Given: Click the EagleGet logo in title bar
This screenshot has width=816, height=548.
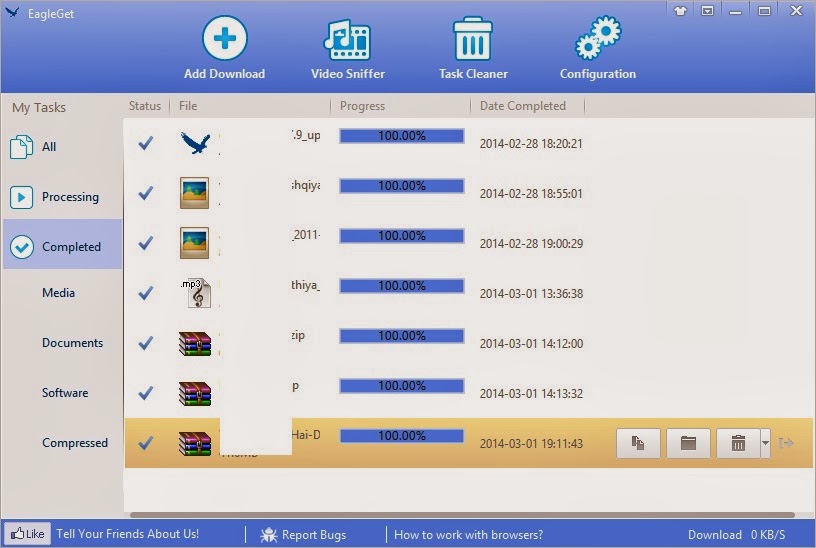Looking at the screenshot, I should point(11,12).
